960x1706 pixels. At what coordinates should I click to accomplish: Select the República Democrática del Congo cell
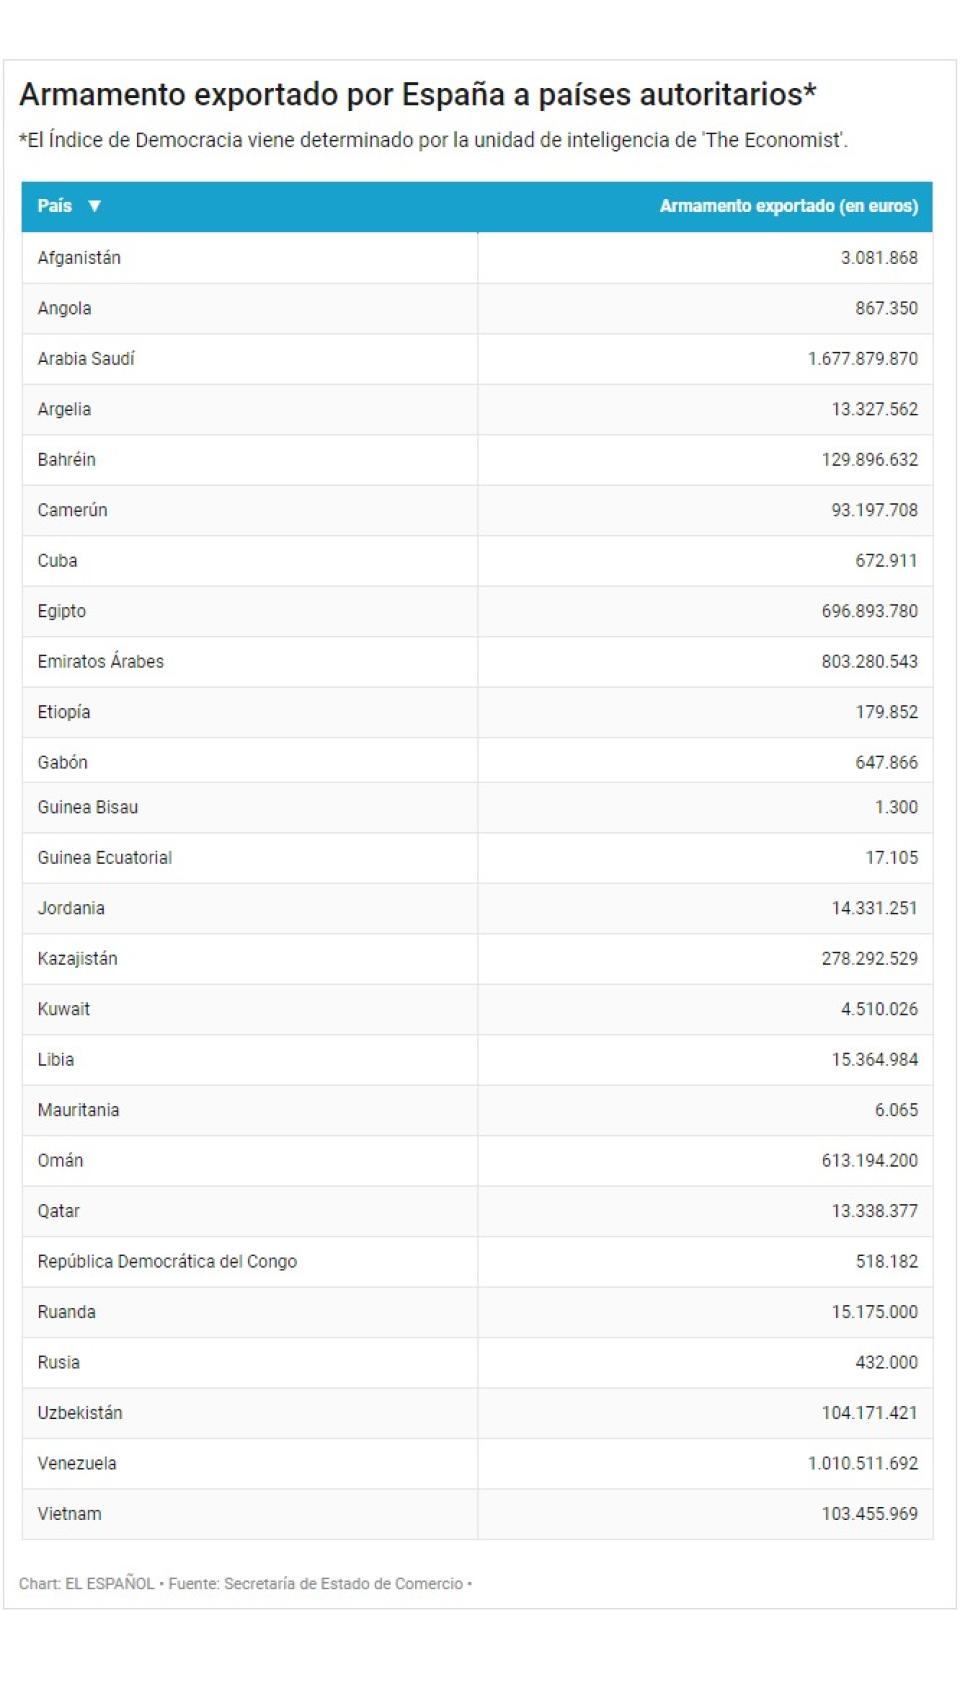[x=167, y=1262]
